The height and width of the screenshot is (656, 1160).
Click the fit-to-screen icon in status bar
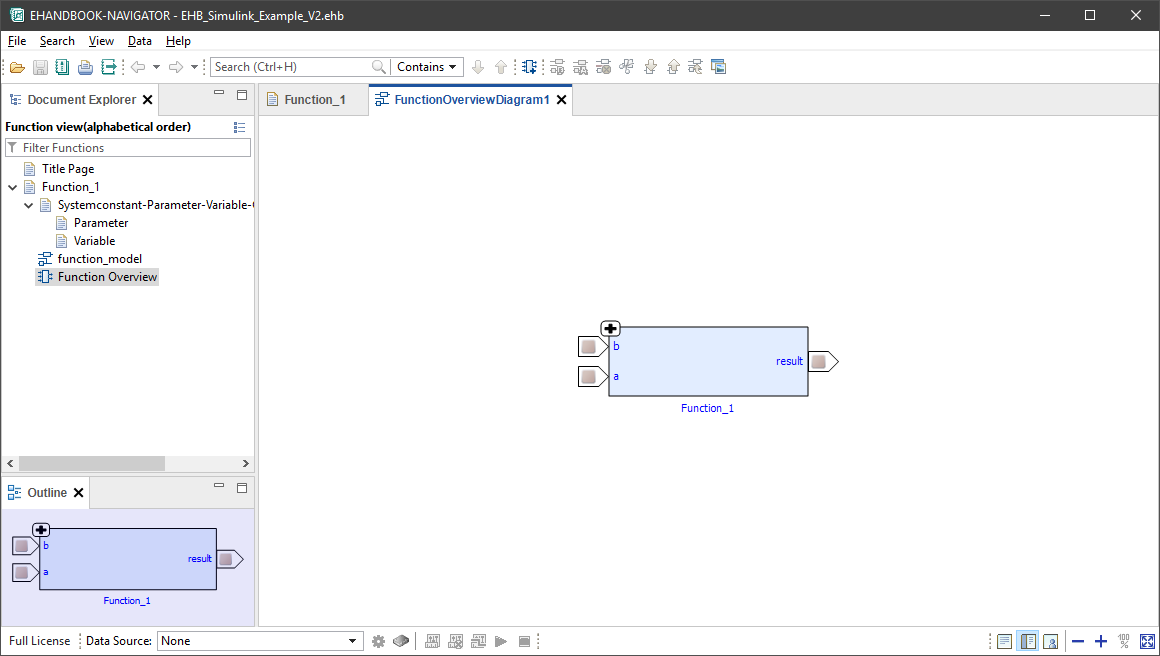[1147, 641]
